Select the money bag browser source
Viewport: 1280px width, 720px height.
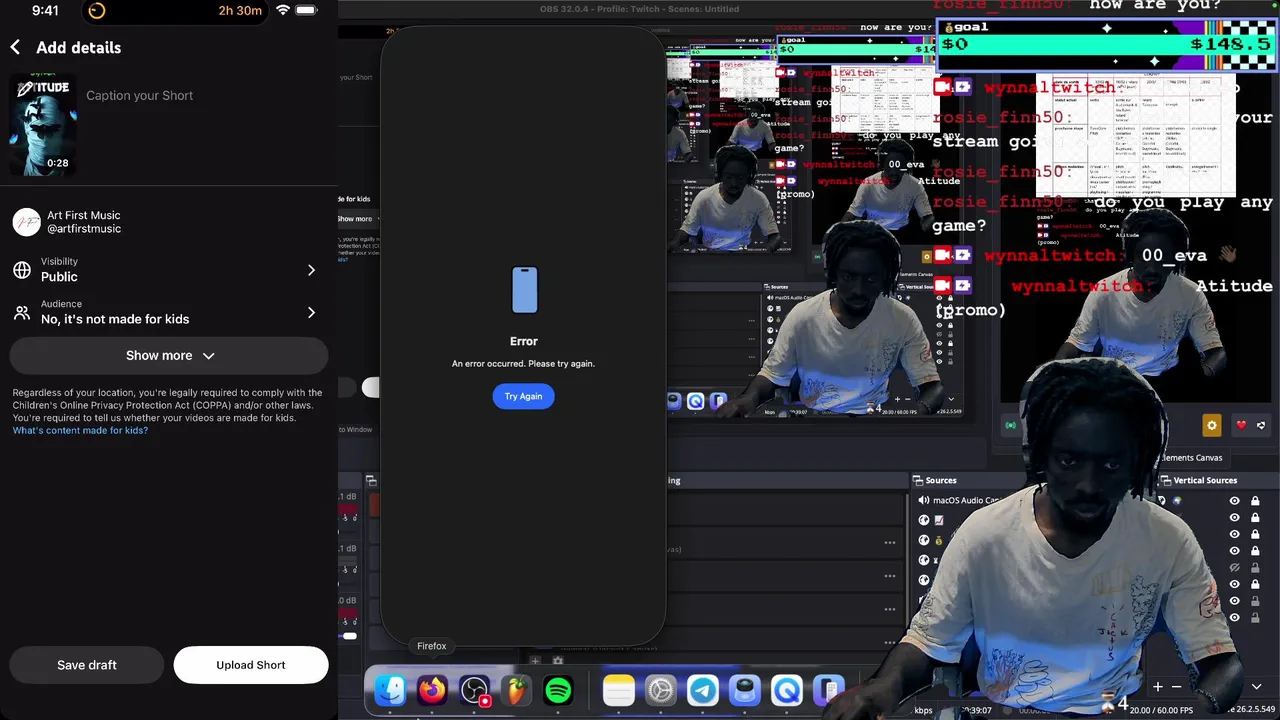pos(939,540)
